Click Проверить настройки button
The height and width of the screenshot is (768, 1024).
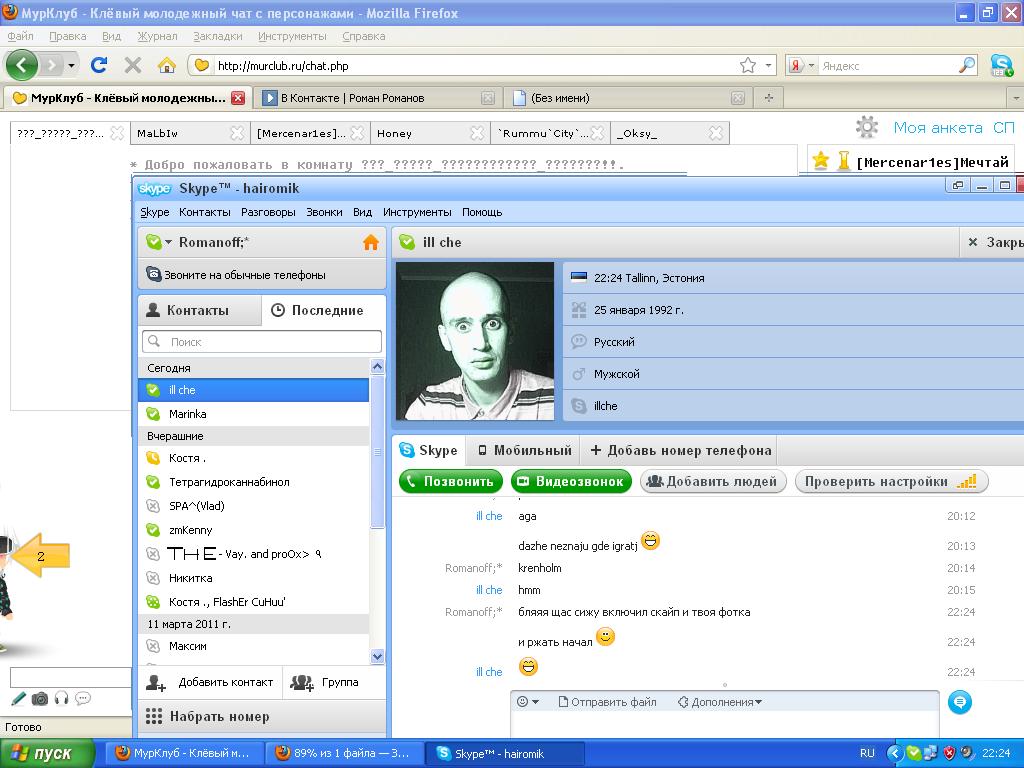tap(891, 481)
